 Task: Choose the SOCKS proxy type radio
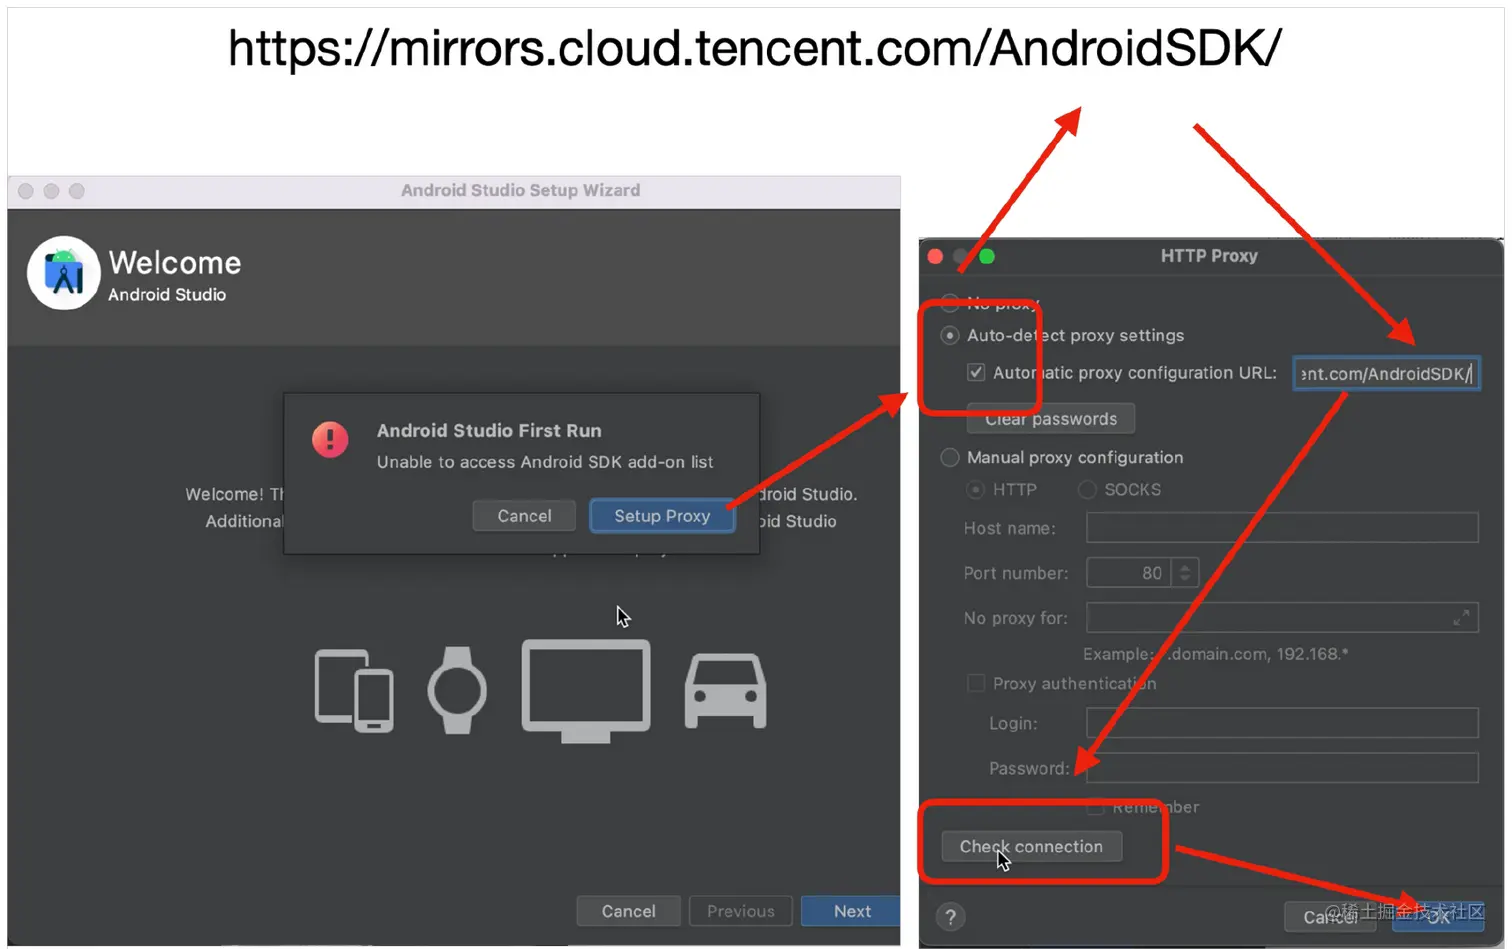1087,489
